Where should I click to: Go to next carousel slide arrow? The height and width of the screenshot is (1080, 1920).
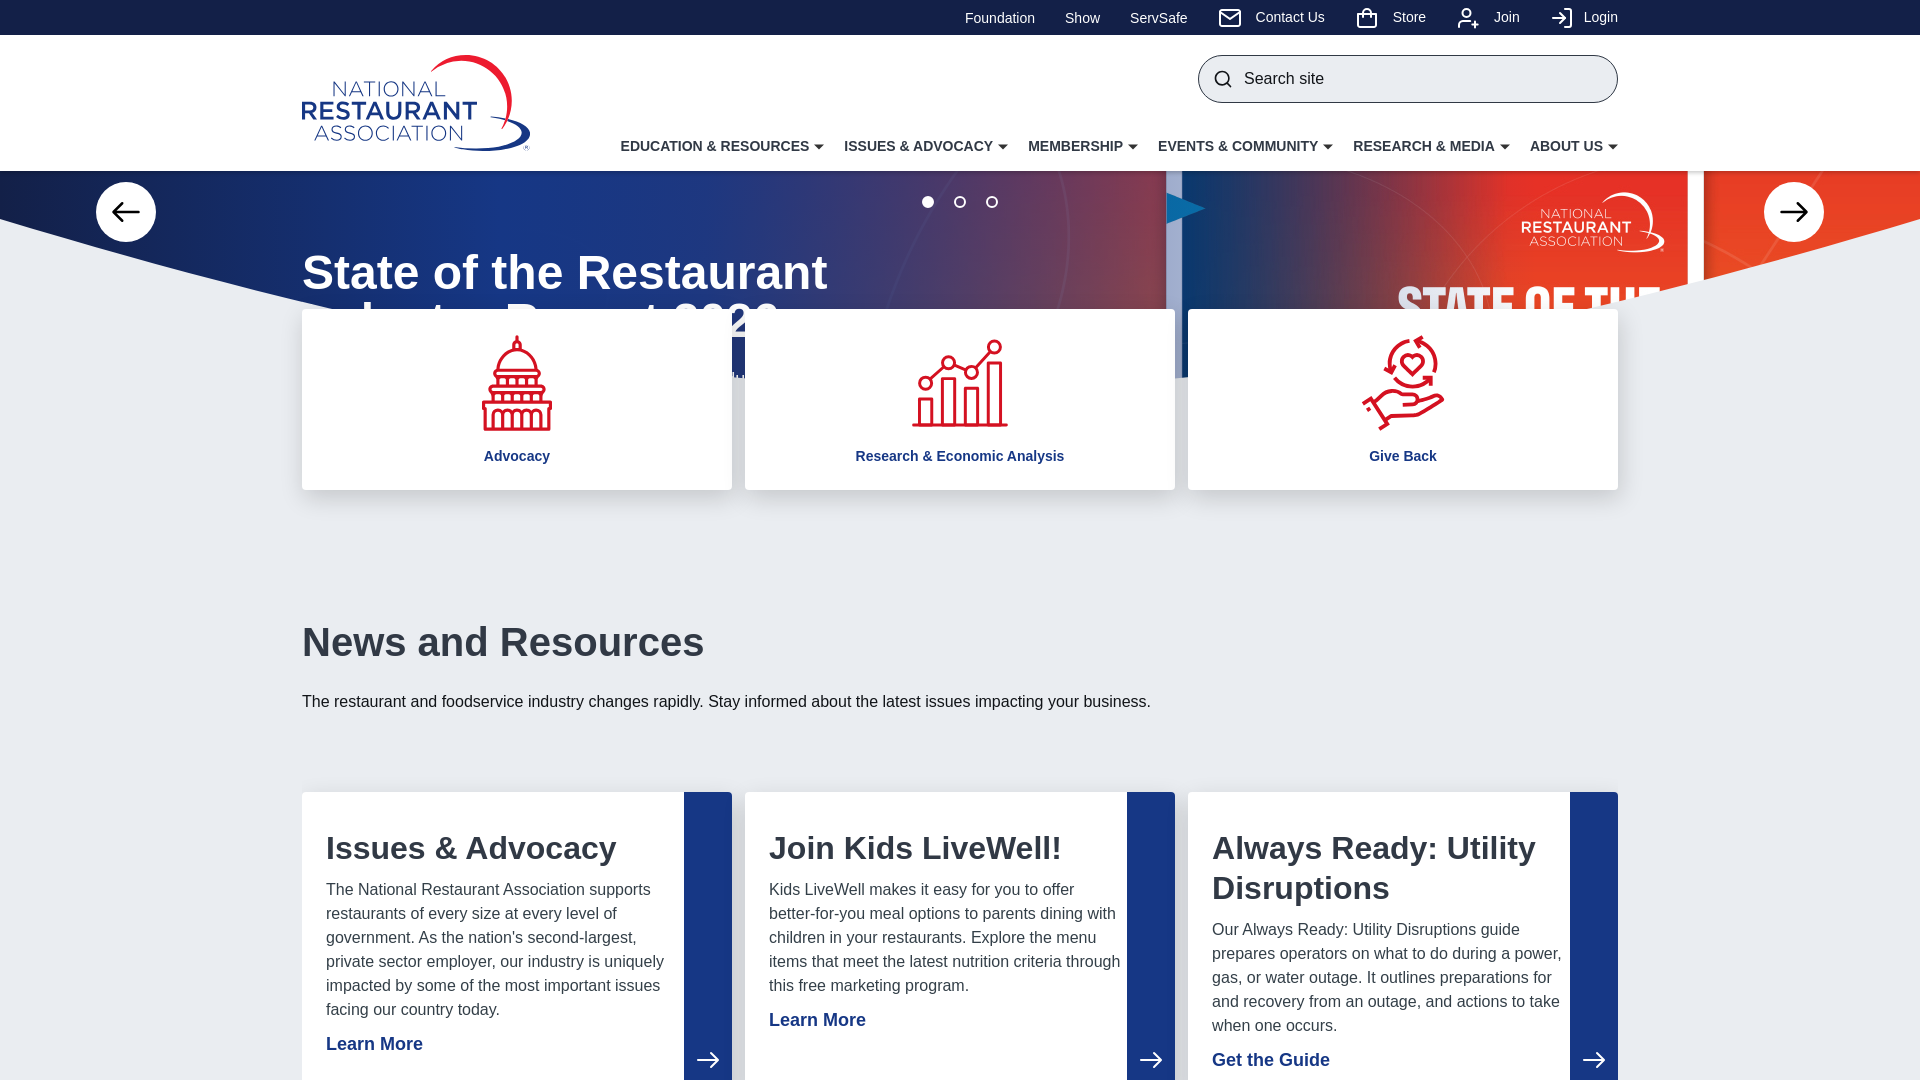pos(1794,212)
